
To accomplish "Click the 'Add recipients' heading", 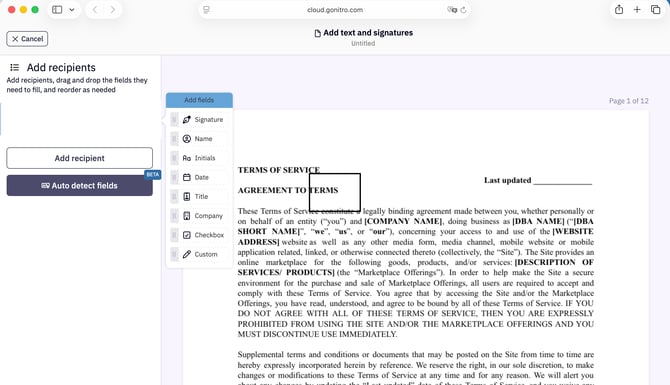I will 61,68.
